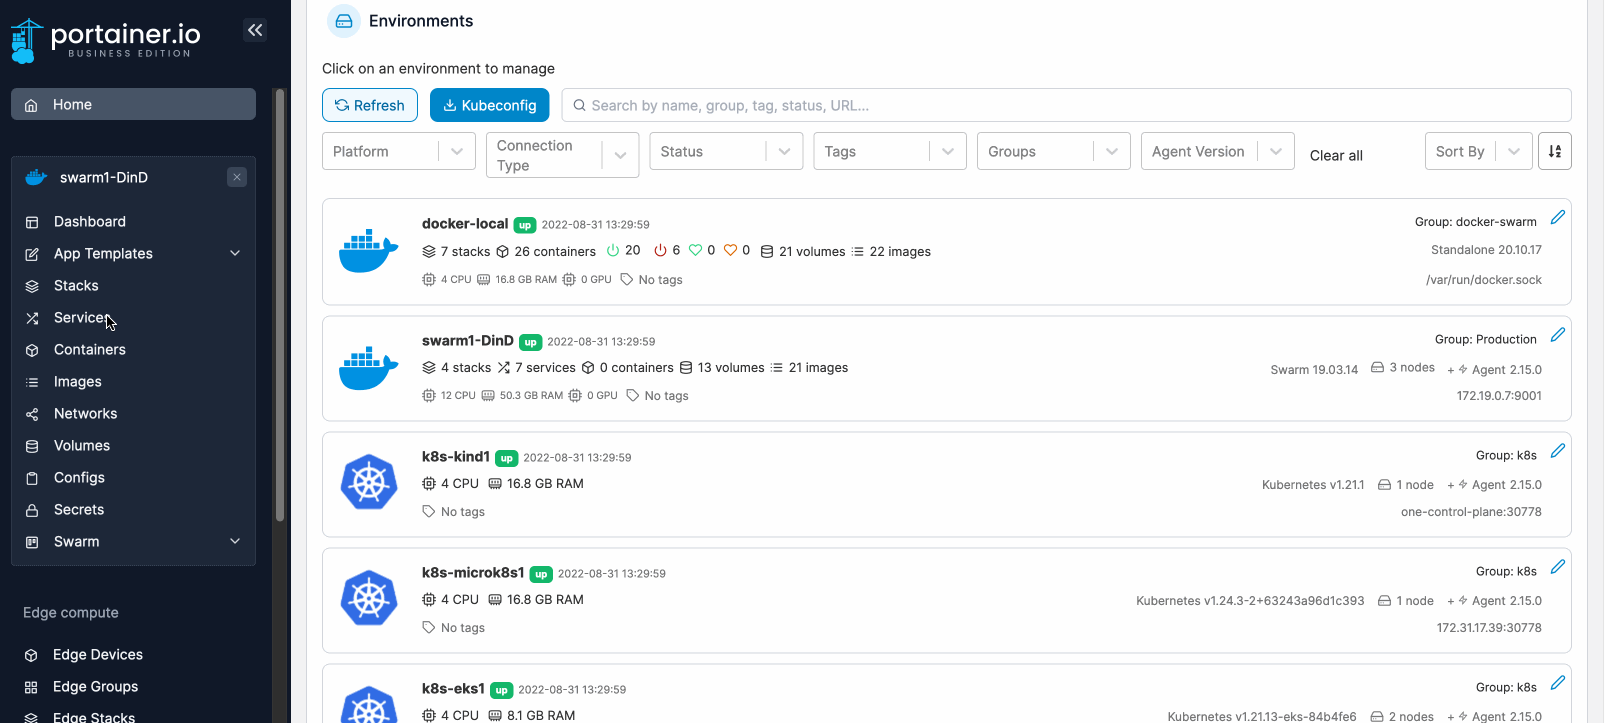Click the edit pencil for docker-local
This screenshot has height=723, width=1605.
pyautogui.click(x=1557, y=218)
